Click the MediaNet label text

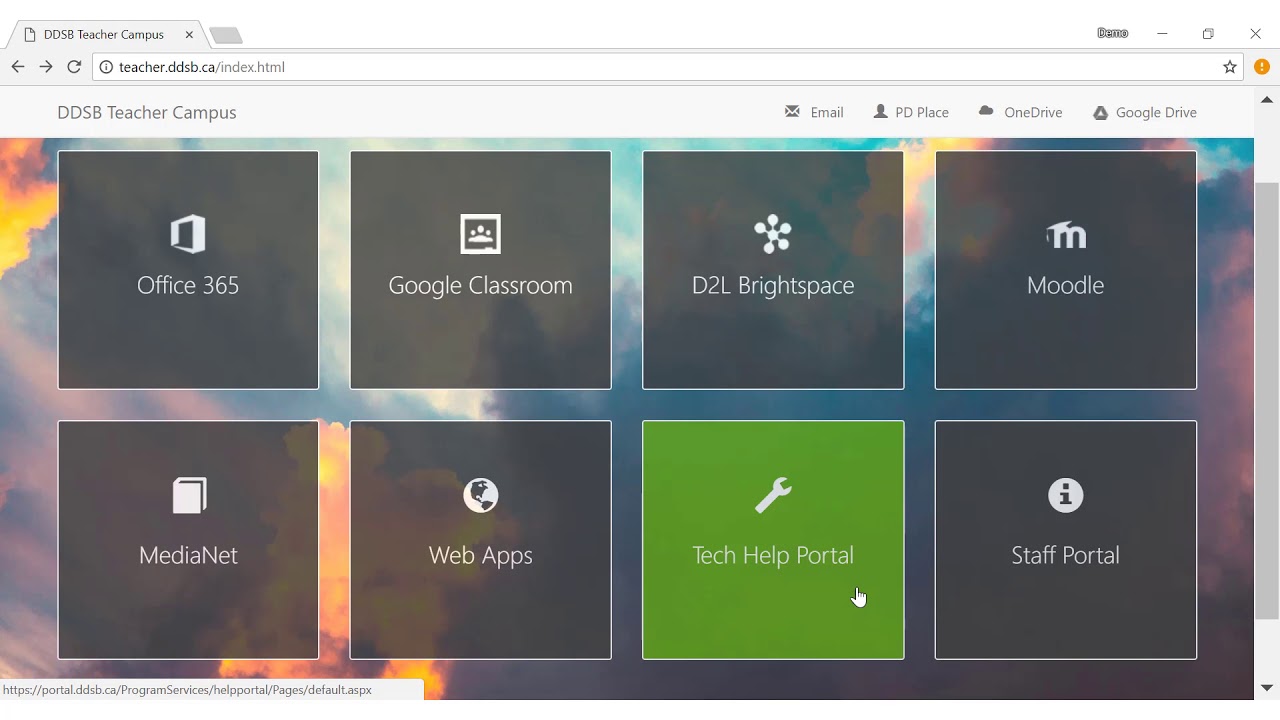[188, 555]
